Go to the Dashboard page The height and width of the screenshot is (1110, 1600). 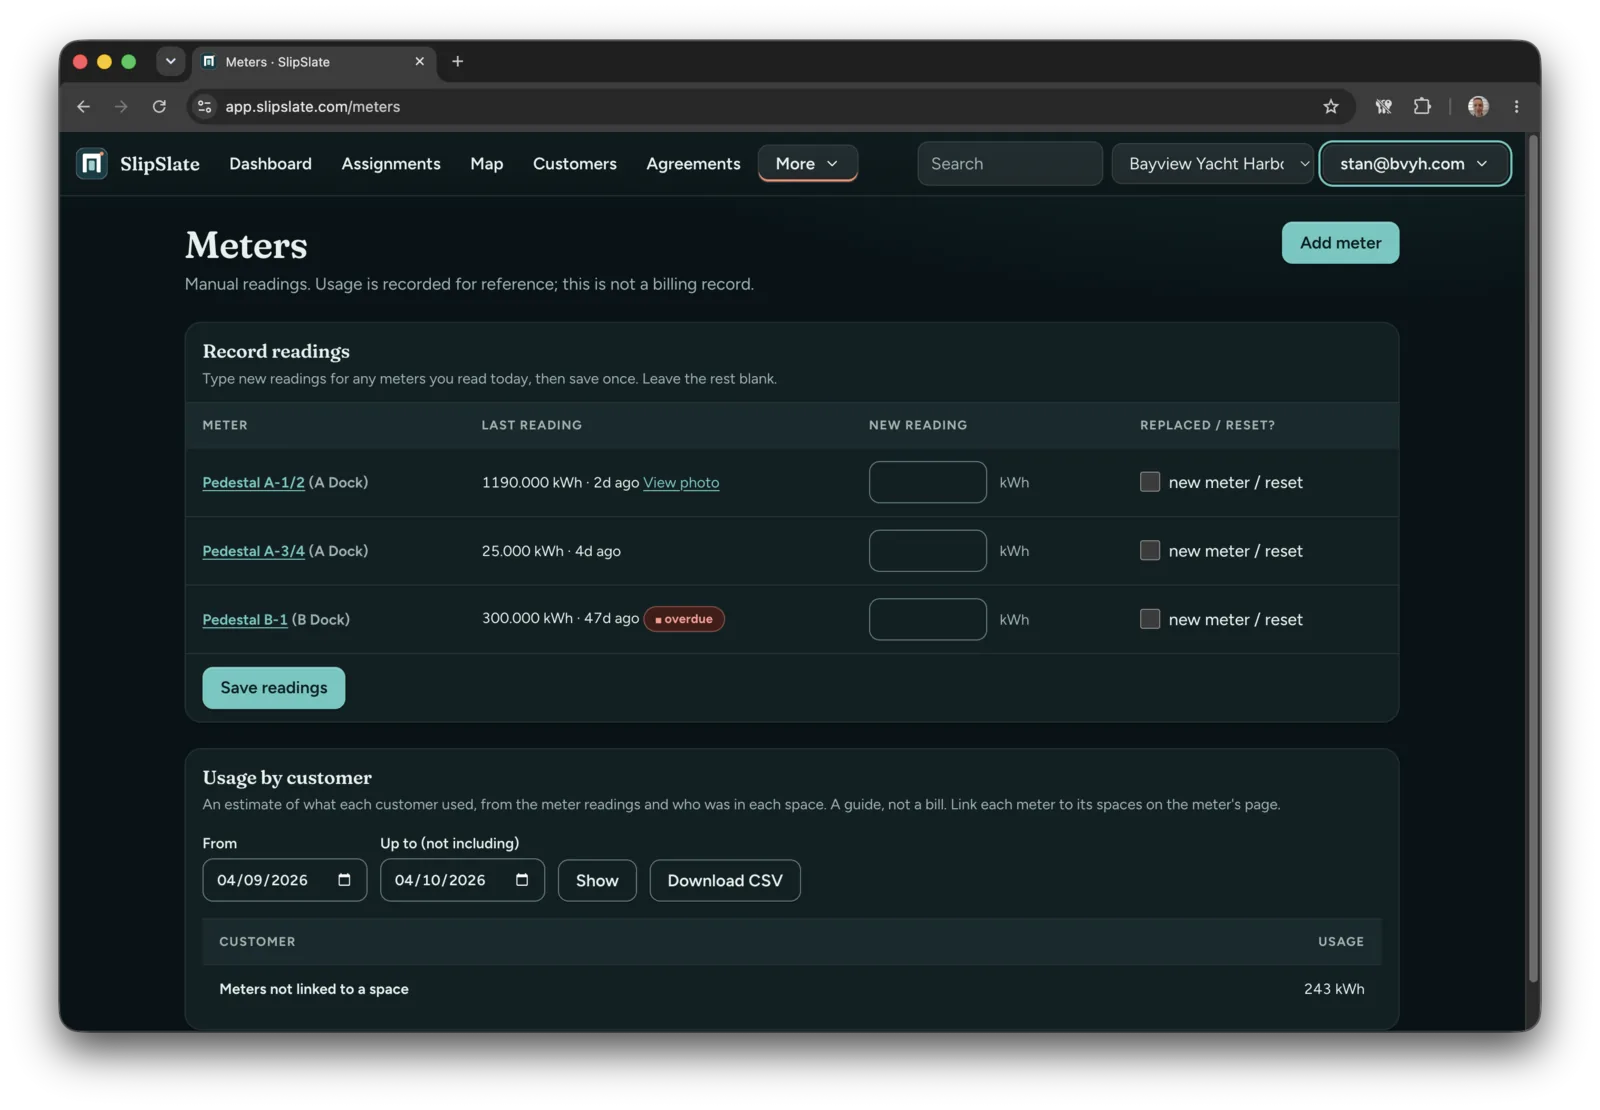coord(270,163)
